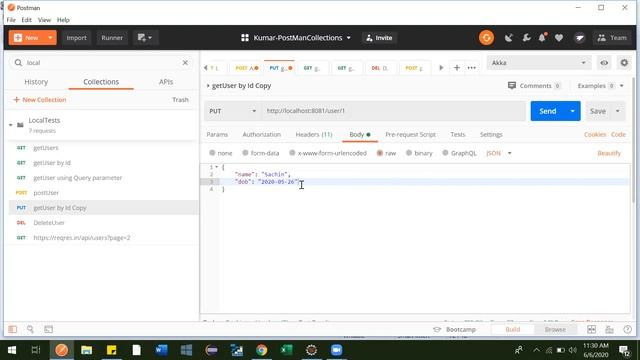Expand the getUser by Id Copy description

click(x=208, y=86)
